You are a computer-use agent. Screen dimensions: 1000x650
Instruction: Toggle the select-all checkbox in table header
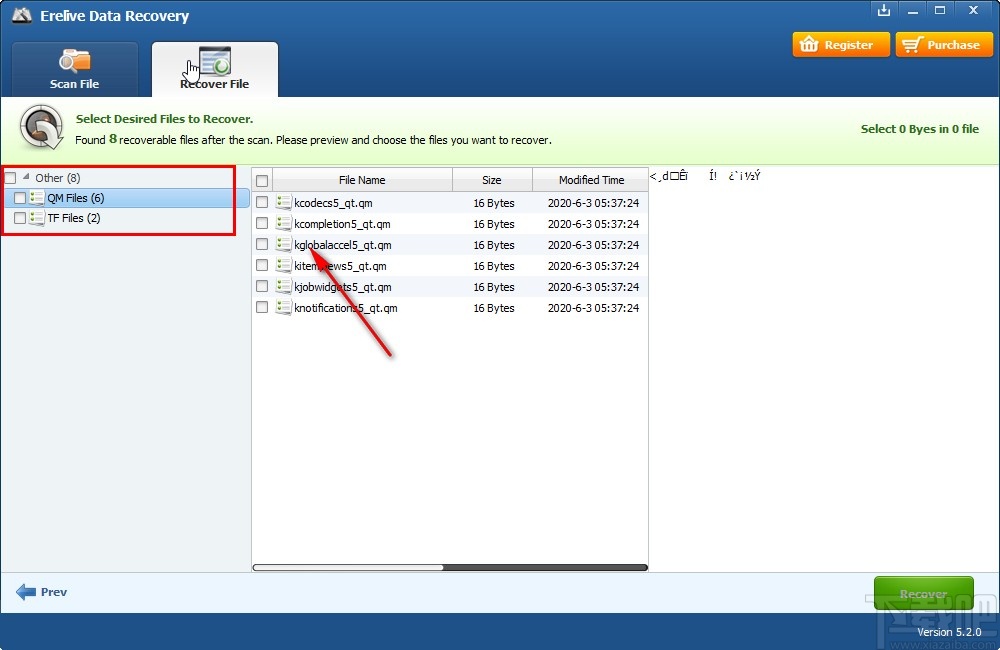point(262,181)
